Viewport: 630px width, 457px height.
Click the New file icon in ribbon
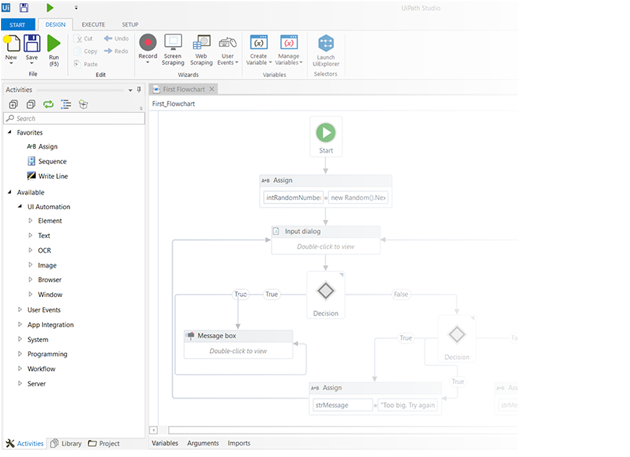pyautogui.click(x=11, y=43)
